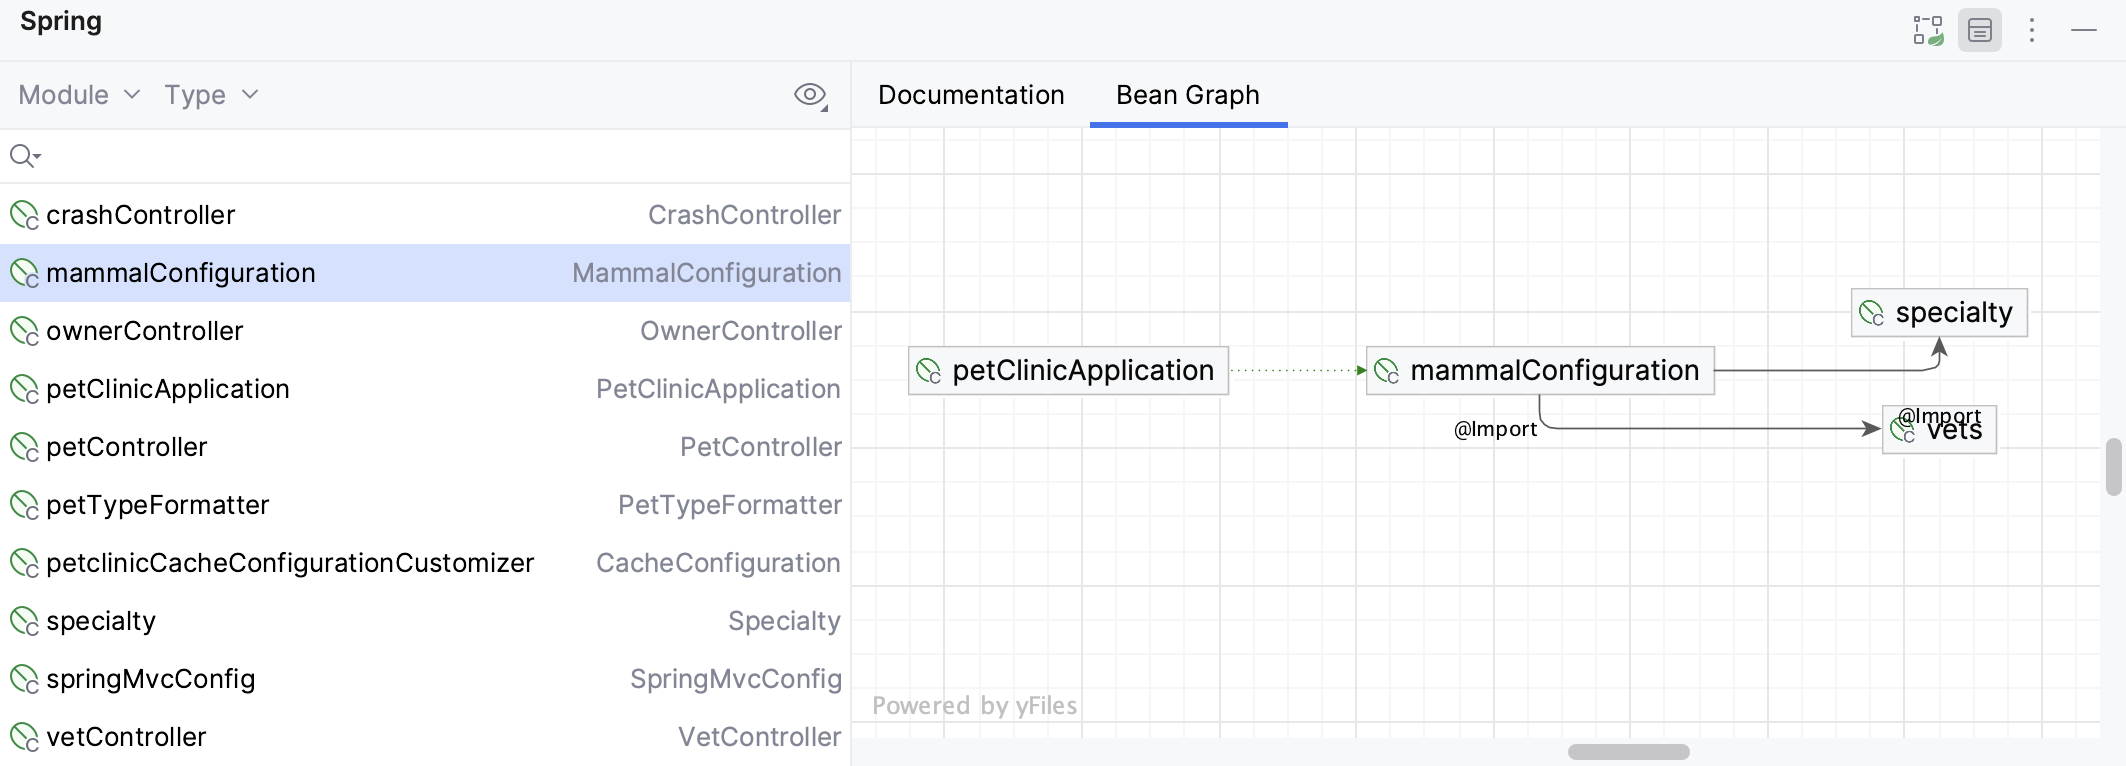Expand the Module dropdown

click(79, 95)
